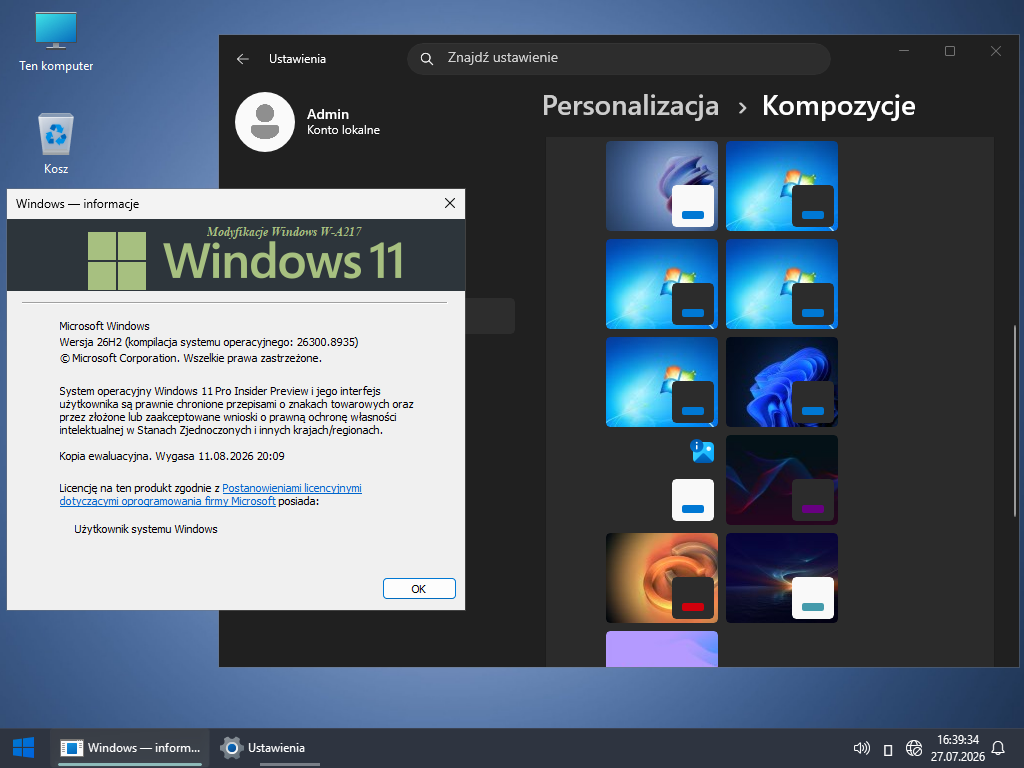Open the Windows Start button

24,748
